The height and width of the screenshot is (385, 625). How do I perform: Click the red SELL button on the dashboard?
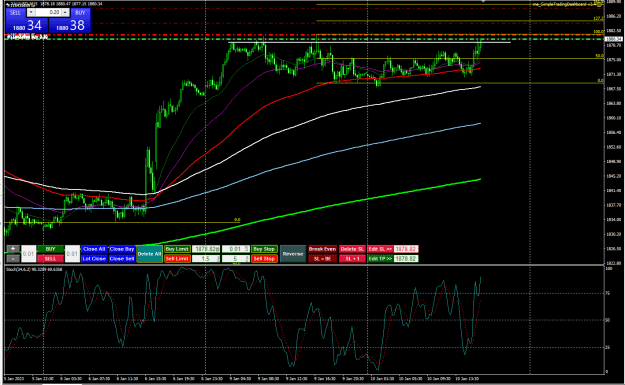(50, 259)
